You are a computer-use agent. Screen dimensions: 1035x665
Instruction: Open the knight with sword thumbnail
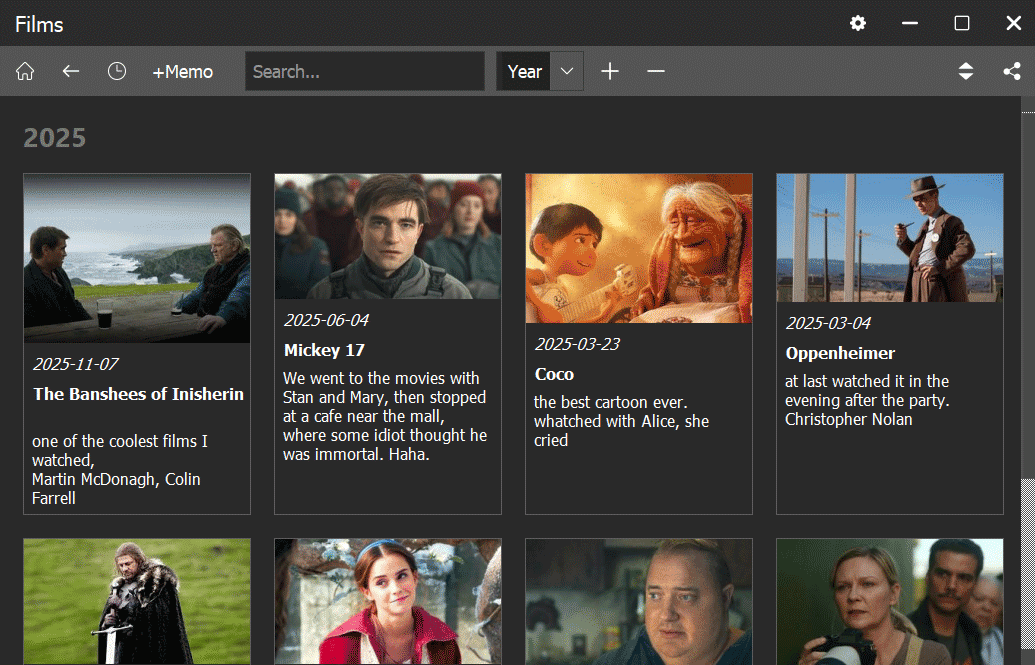coord(137,601)
